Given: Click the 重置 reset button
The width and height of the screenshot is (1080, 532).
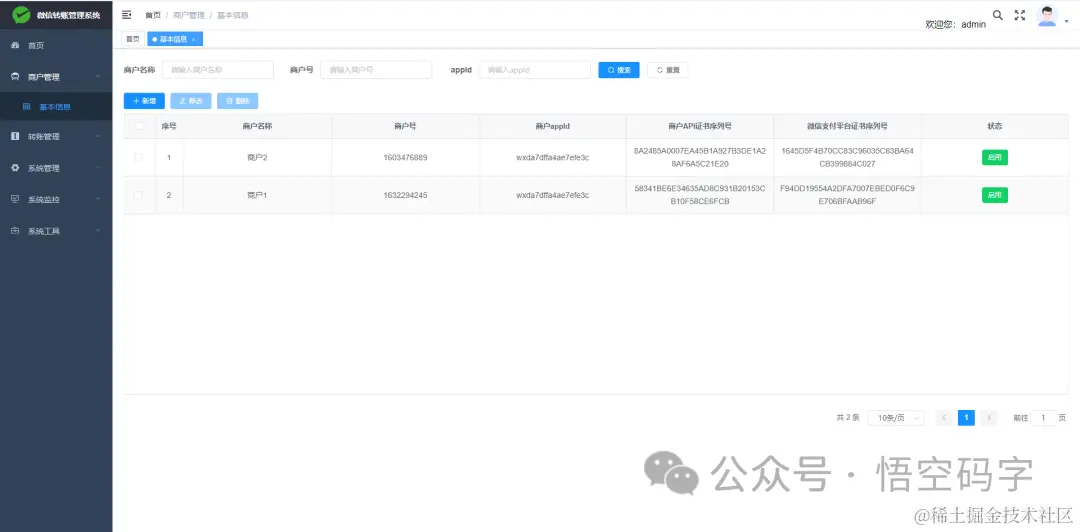Looking at the screenshot, I should [x=667, y=70].
